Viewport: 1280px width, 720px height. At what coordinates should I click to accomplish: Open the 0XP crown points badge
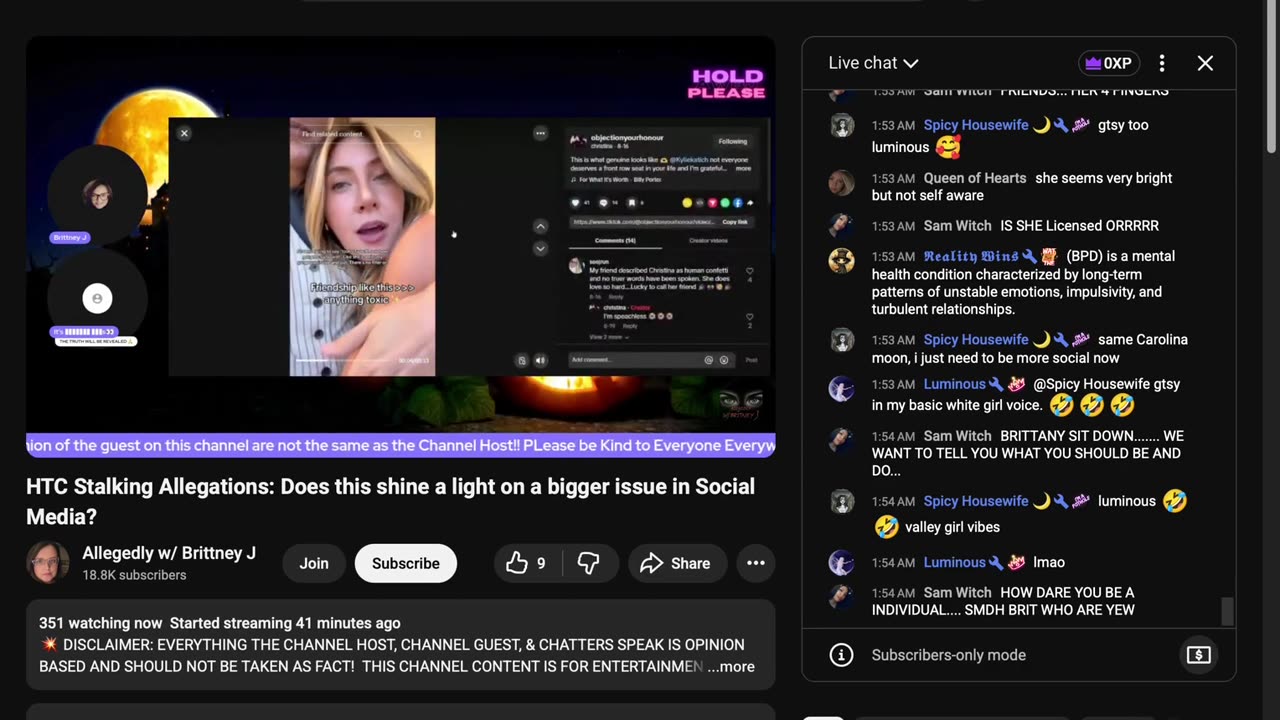point(1109,63)
